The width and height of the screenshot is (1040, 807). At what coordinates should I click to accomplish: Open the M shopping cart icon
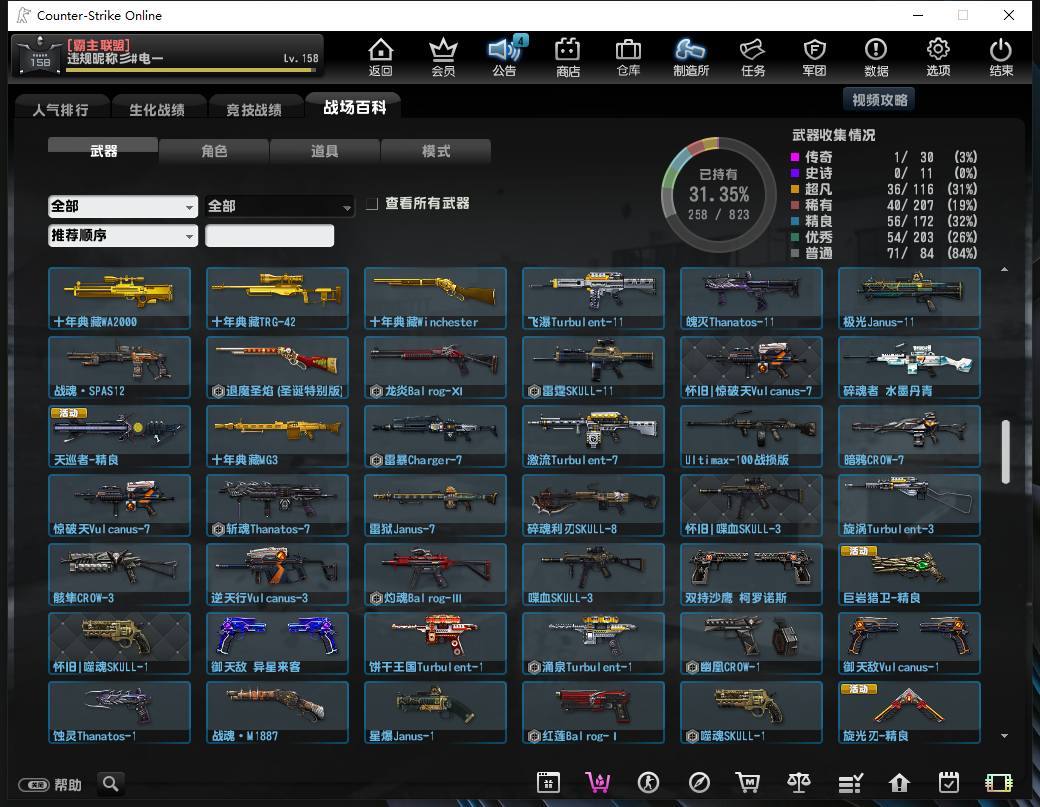pos(748,783)
